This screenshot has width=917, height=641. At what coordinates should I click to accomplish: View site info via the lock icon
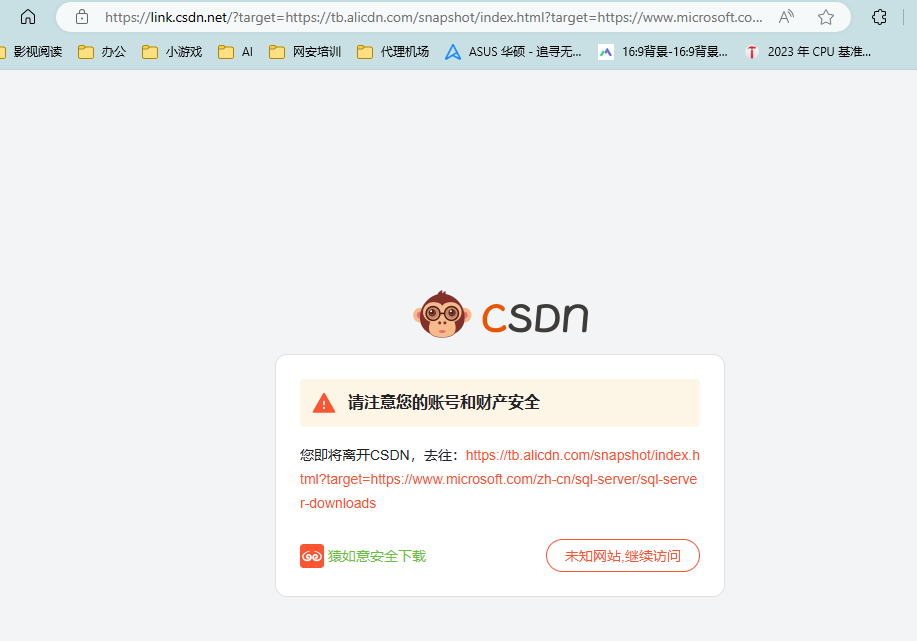(82, 17)
